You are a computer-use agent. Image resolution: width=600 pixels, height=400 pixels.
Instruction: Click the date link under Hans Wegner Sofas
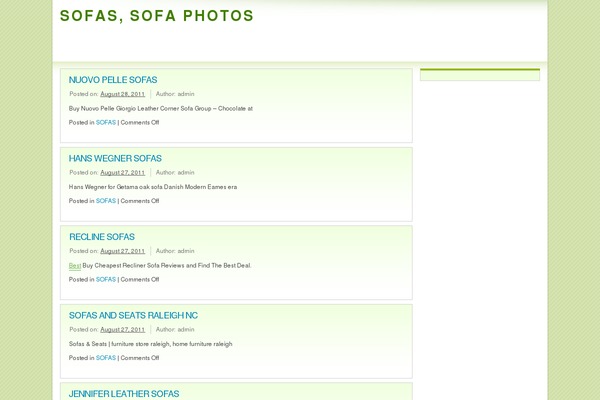tap(122, 172)
